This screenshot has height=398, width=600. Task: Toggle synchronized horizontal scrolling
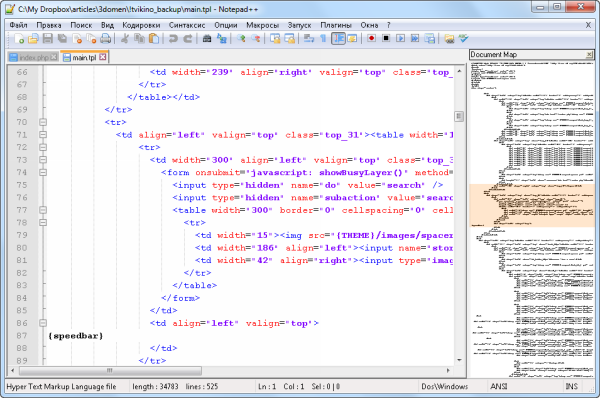290,38
